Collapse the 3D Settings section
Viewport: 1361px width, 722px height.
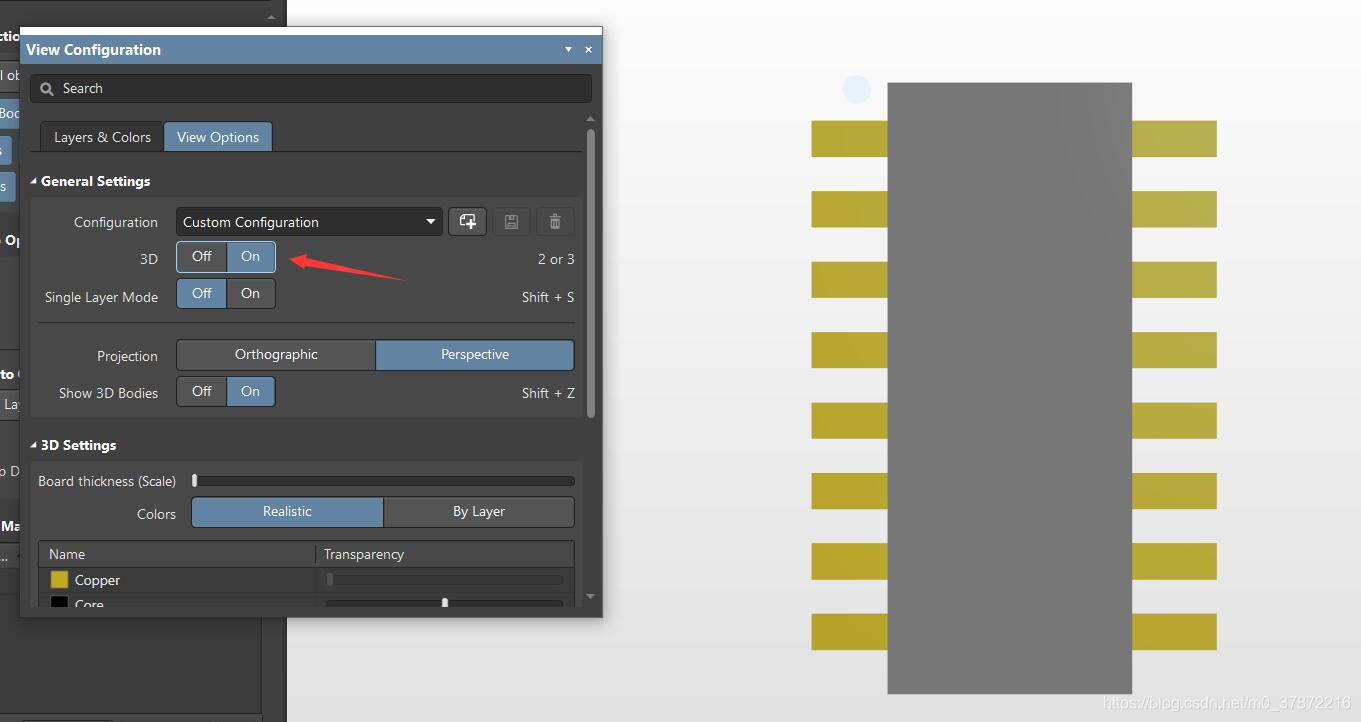34,445
